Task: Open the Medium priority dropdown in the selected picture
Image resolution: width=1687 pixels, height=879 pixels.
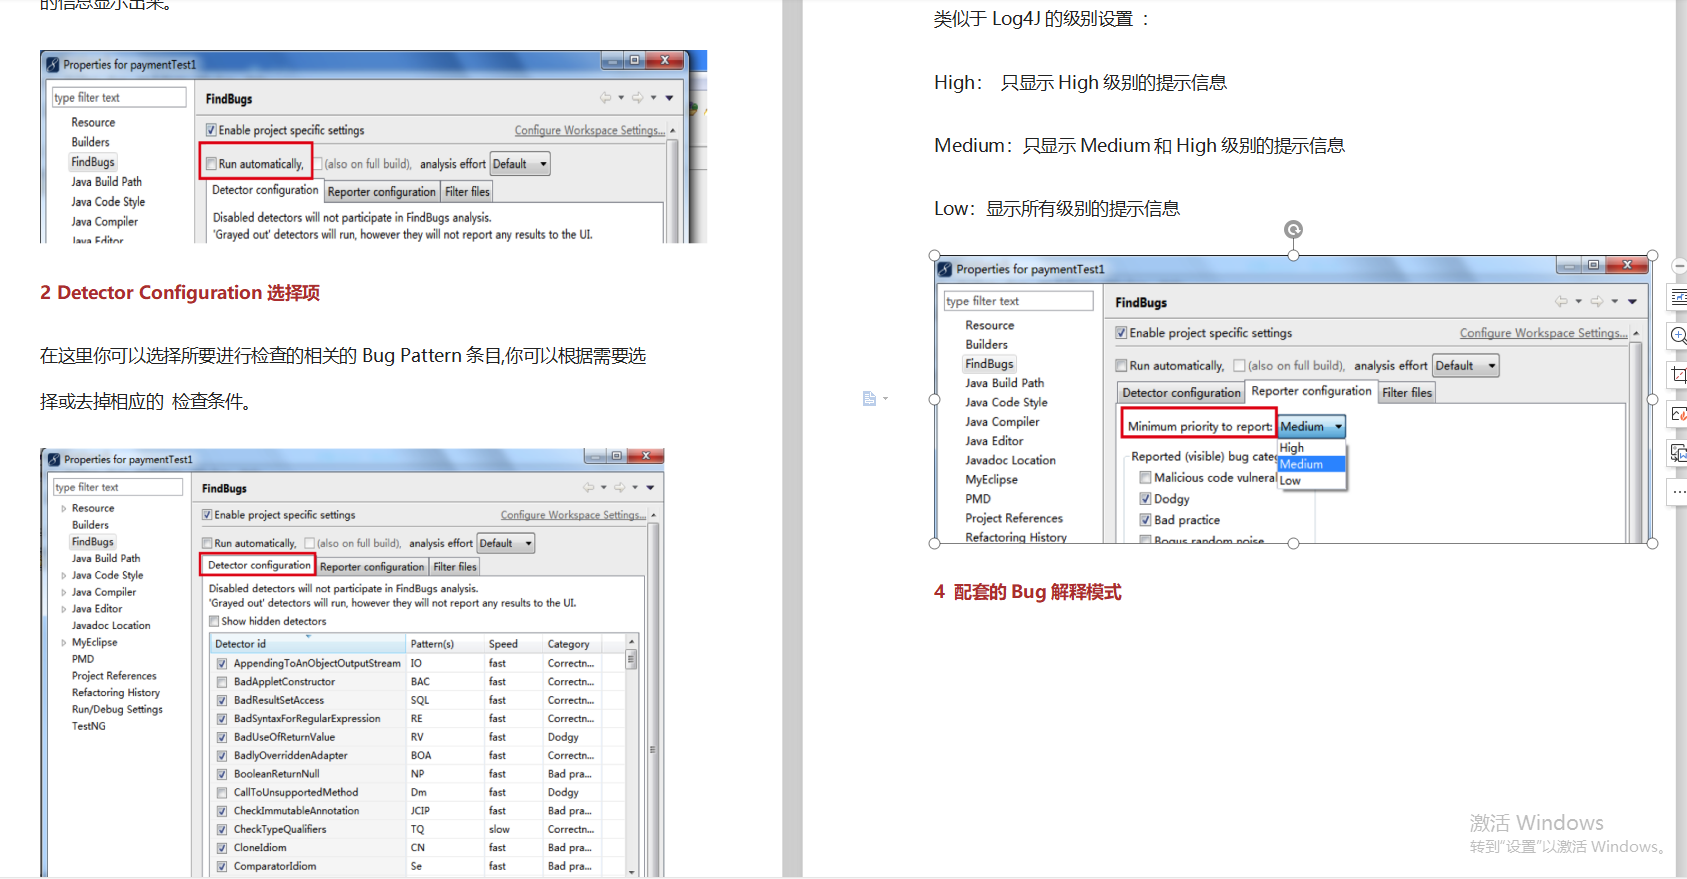Action: [1311, 426]
